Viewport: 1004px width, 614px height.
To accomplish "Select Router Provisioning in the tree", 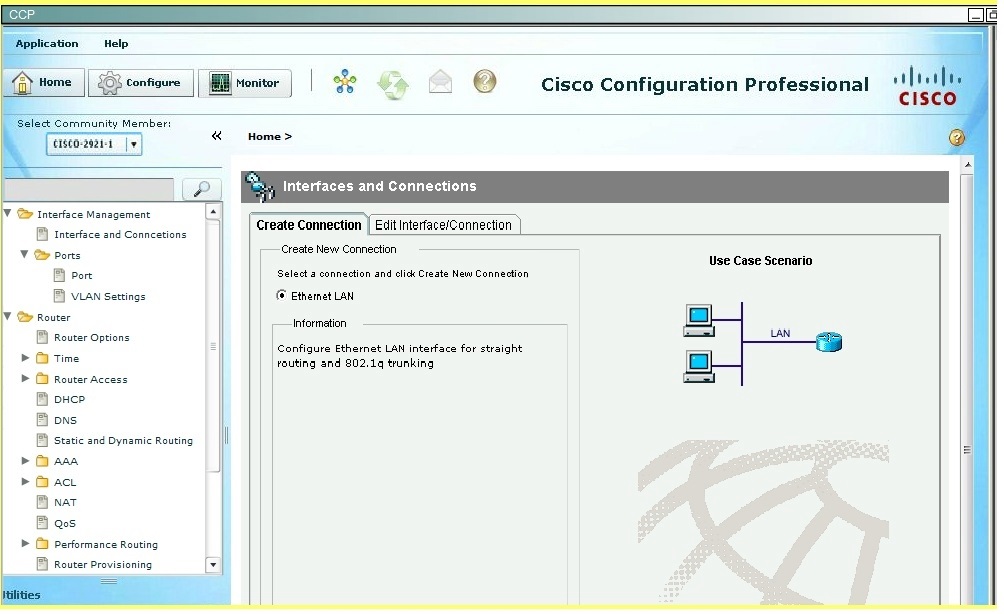I will coord(102,565).
